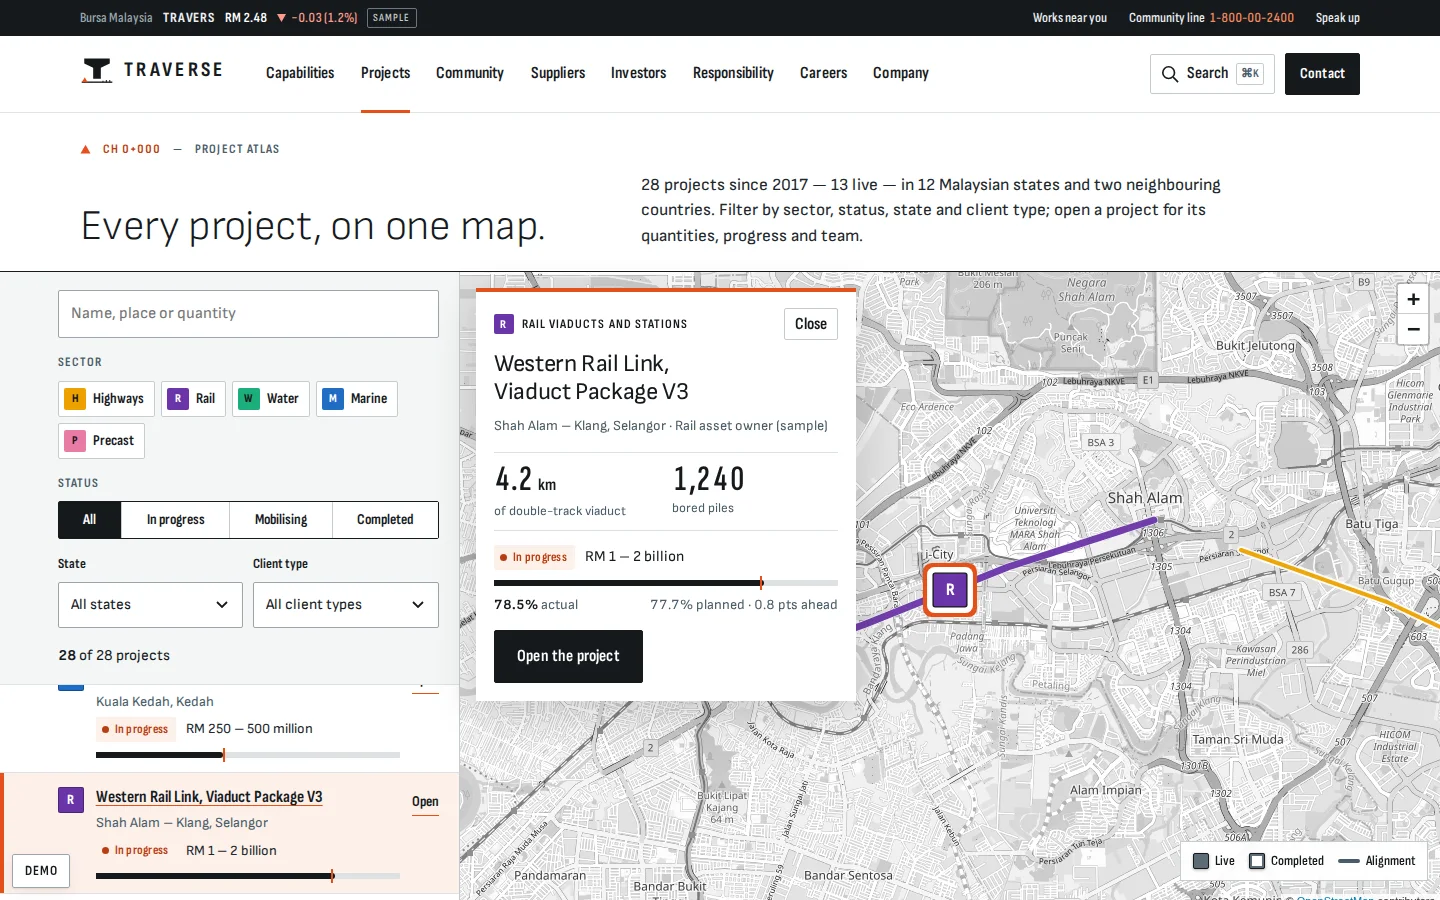
Task: Open the All client types dropdown
Action: coord(346,605)
